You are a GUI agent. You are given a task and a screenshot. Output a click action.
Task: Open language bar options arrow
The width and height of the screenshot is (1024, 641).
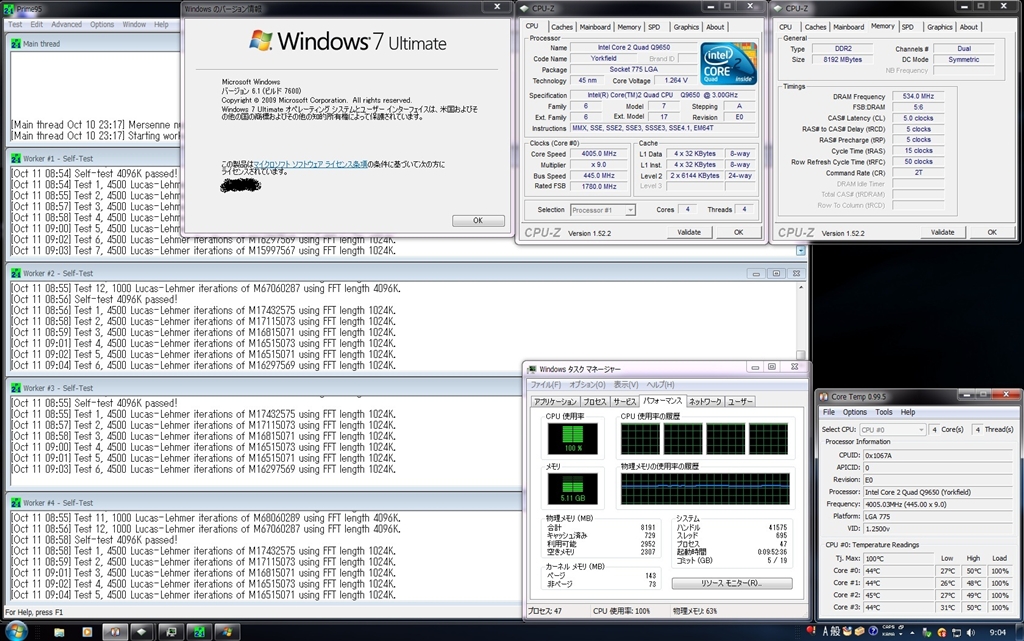point(901,634)
